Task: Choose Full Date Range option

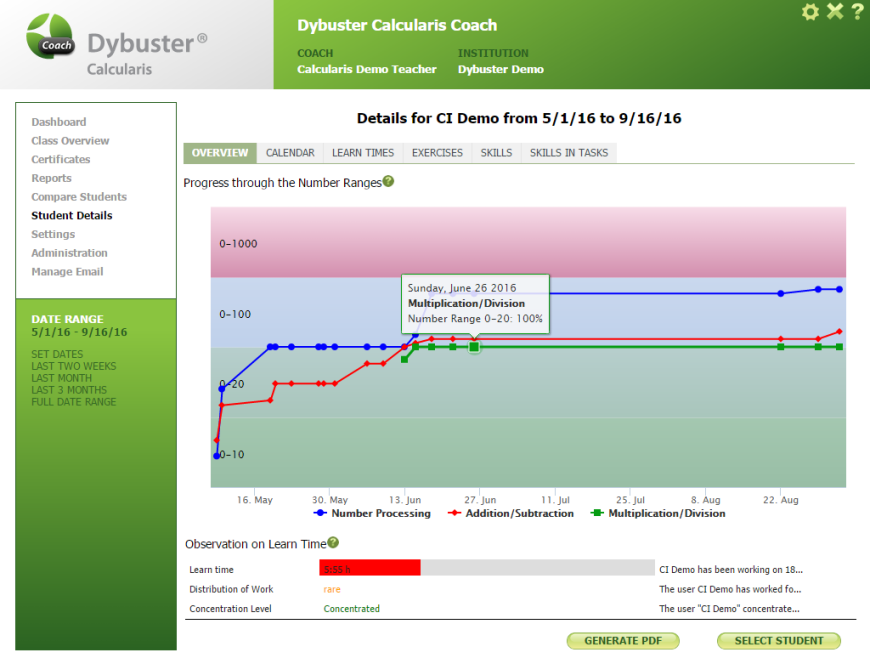Action: click(74, 402)
